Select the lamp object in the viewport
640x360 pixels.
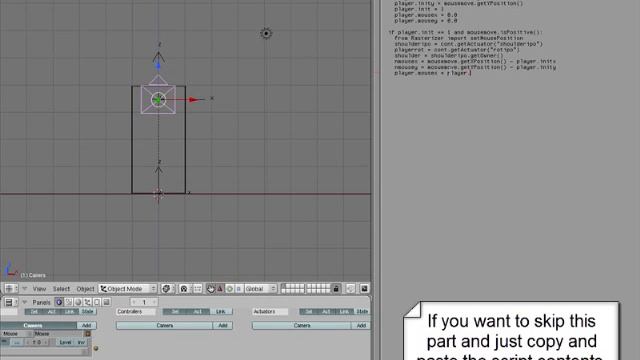point(266,33)
